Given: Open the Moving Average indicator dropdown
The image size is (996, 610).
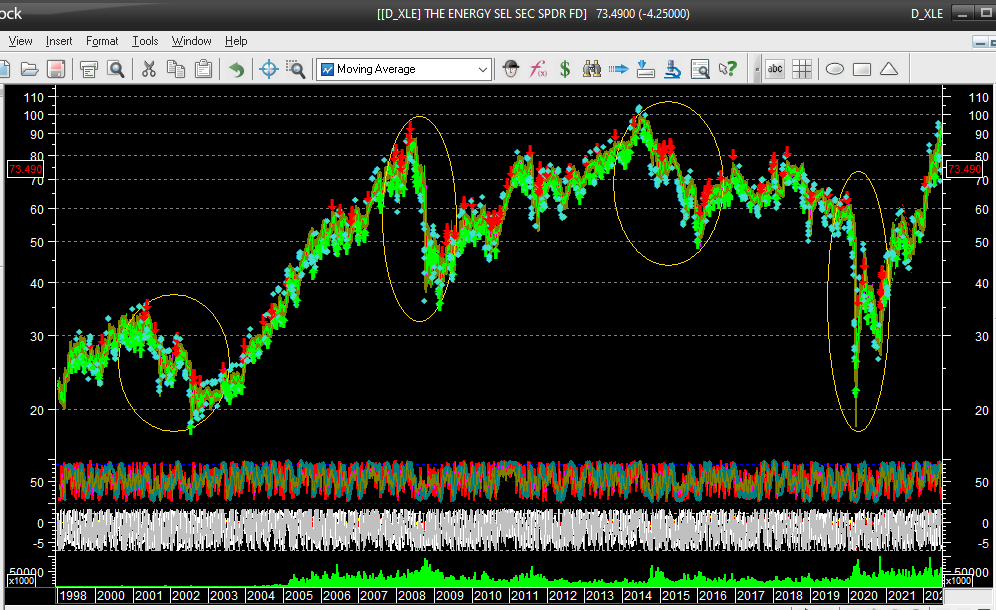Looking at the screenshot, I should (x=483, y=69).
